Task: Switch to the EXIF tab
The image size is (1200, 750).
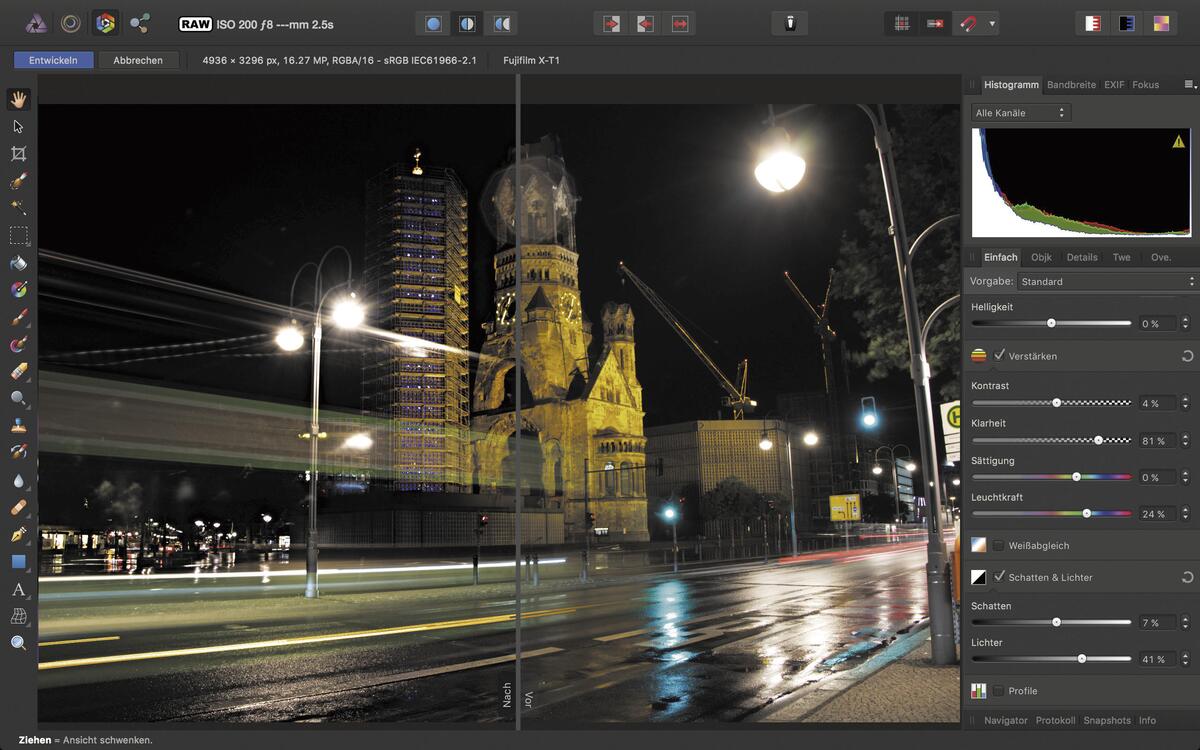Action: pyautogui.click(x=1113, y=84)
